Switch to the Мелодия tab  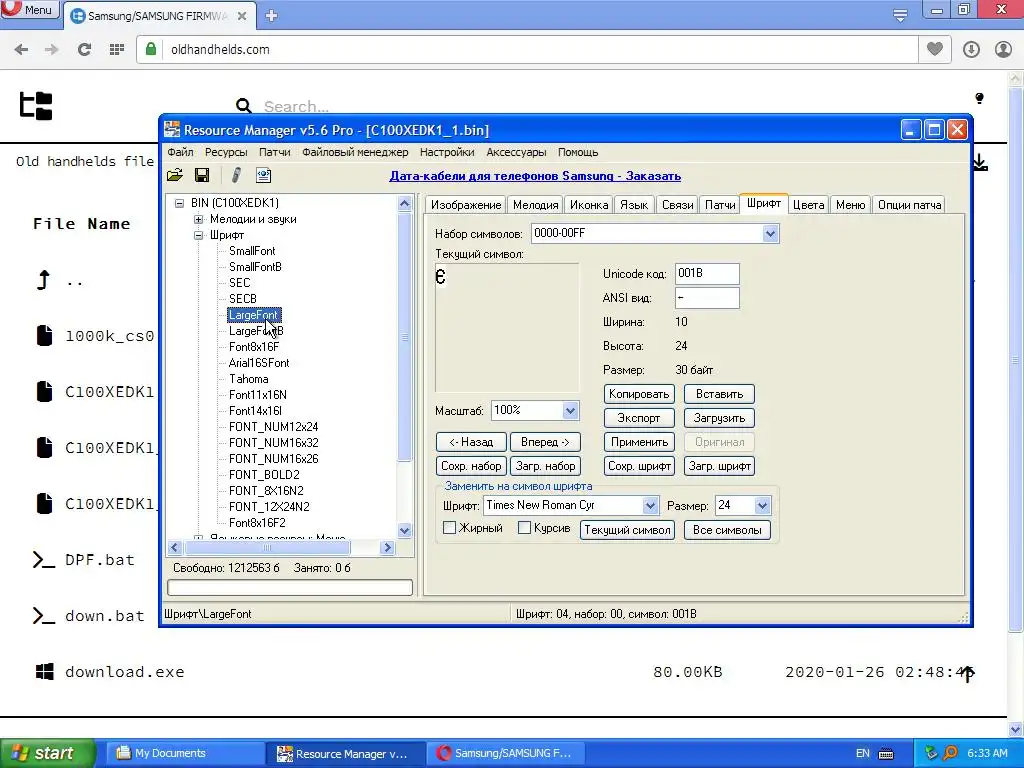536,205
